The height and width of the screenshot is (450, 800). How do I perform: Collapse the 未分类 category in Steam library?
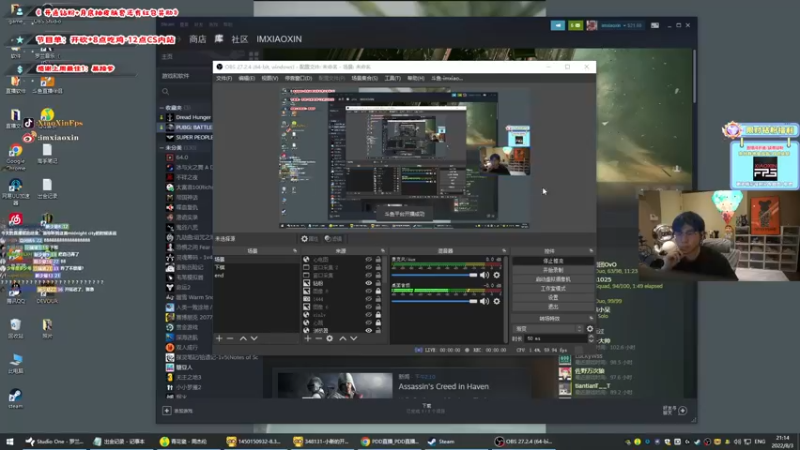coord(162,147)
